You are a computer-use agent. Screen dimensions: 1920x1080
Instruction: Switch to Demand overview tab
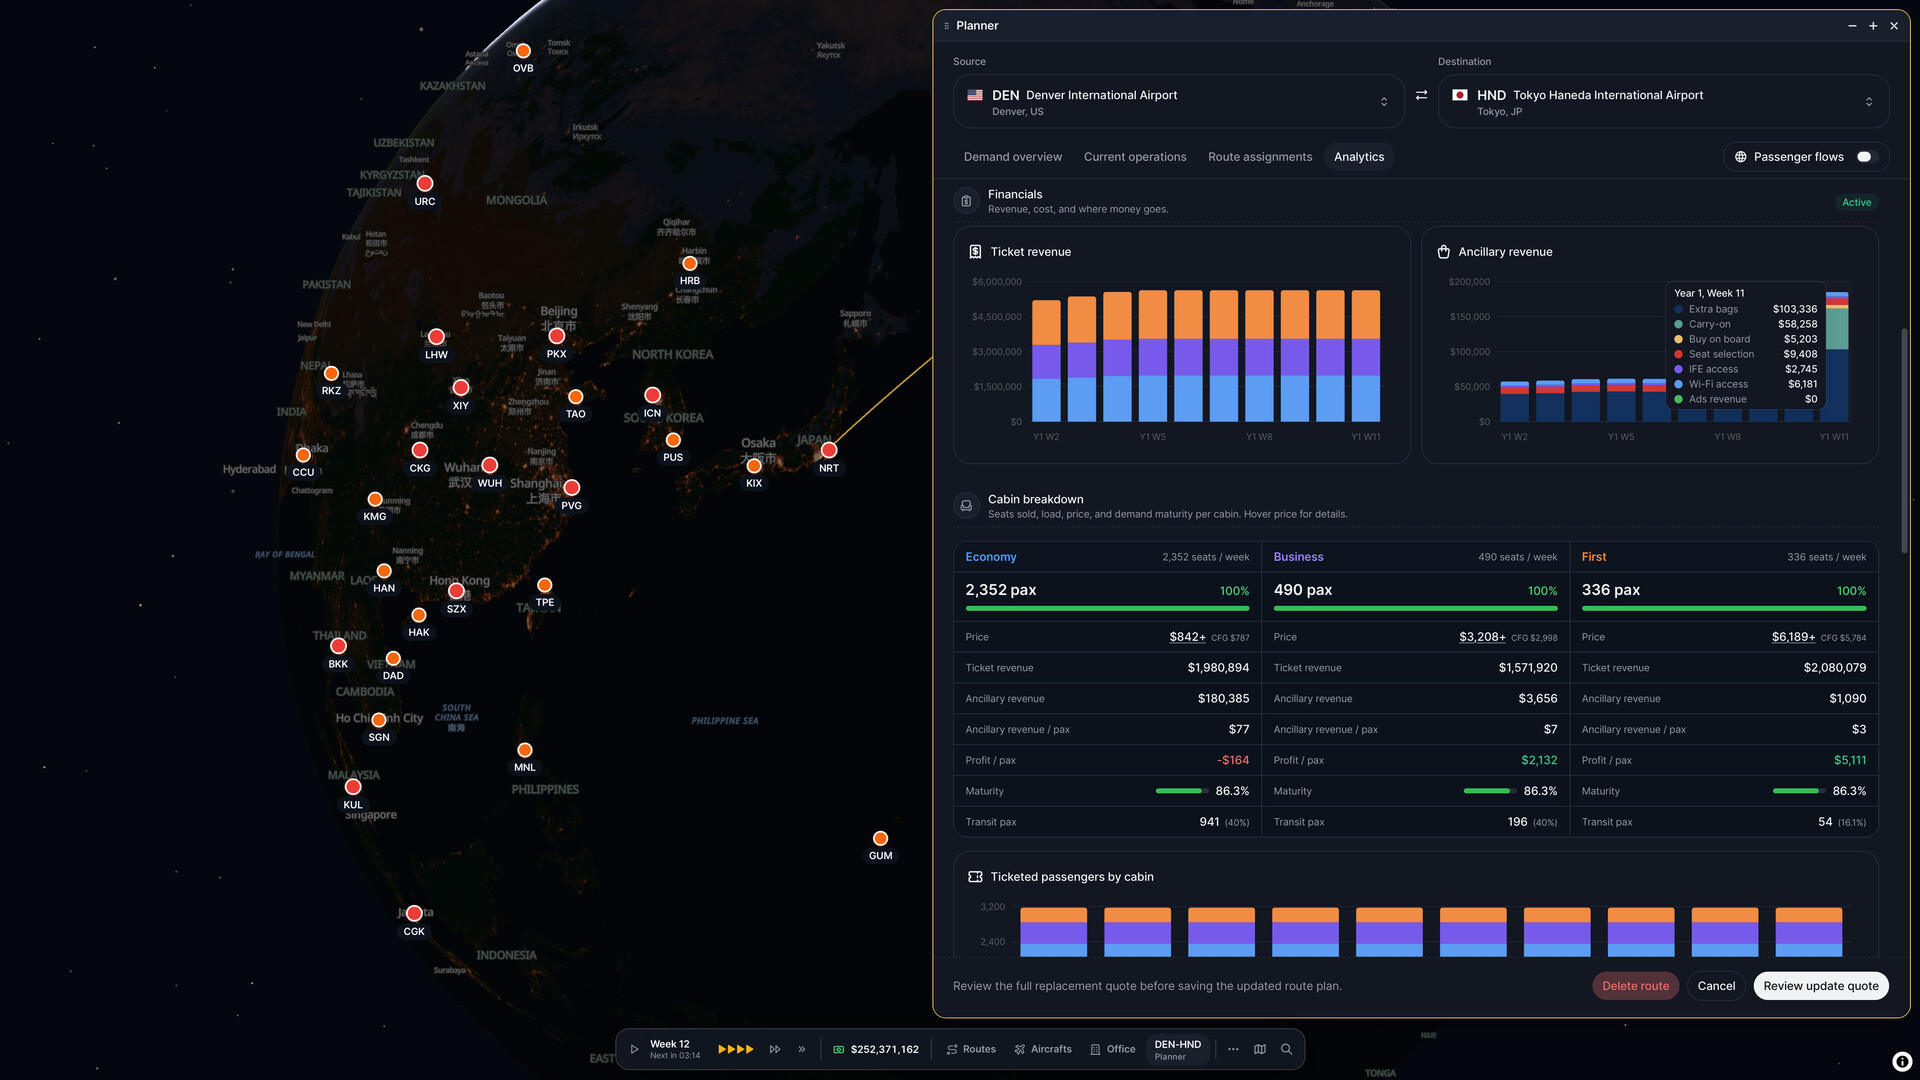(1012, 157)
